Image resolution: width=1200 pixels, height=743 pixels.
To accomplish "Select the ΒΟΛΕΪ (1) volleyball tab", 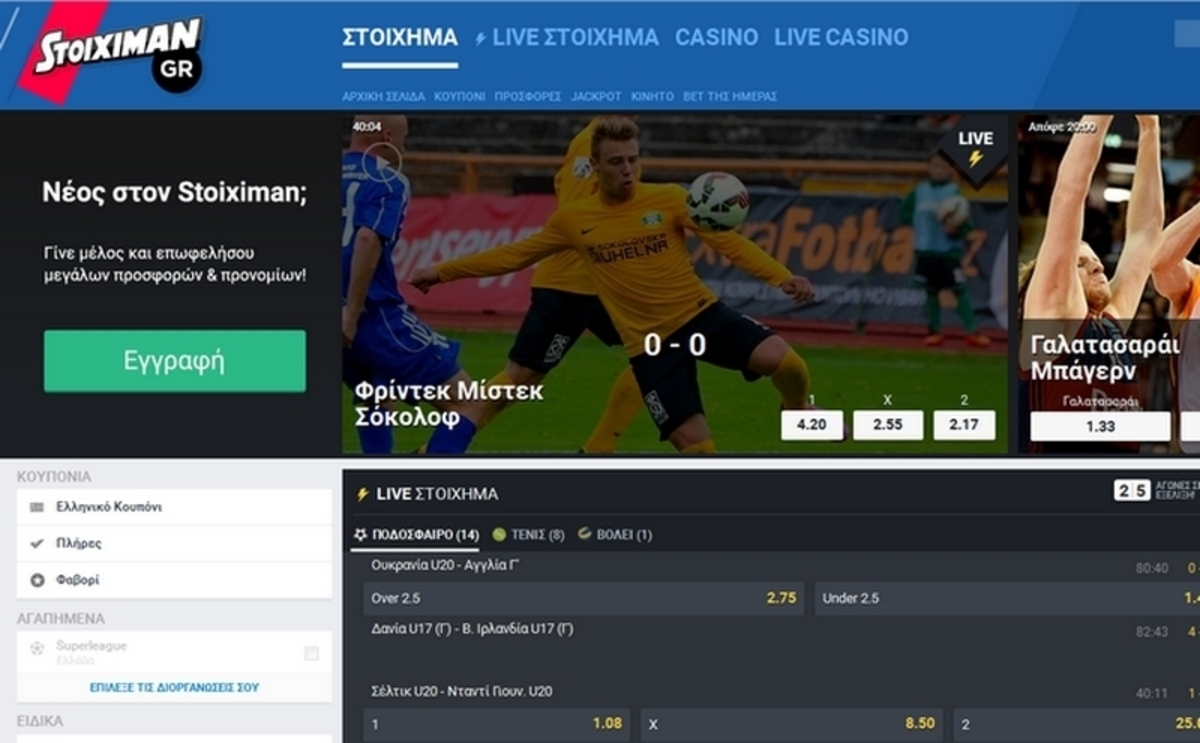I will pyautogui.click(x=615, y=535).
